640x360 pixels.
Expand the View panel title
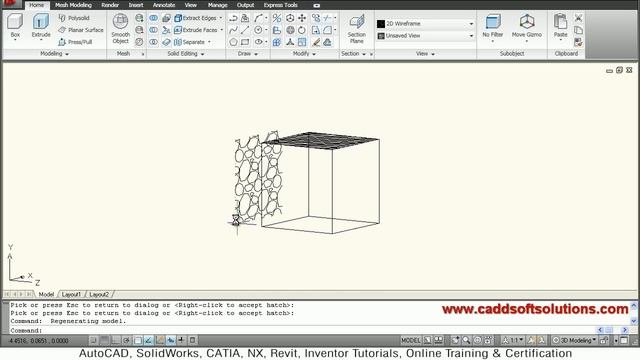pyautogui.click(x=425, y=53)
